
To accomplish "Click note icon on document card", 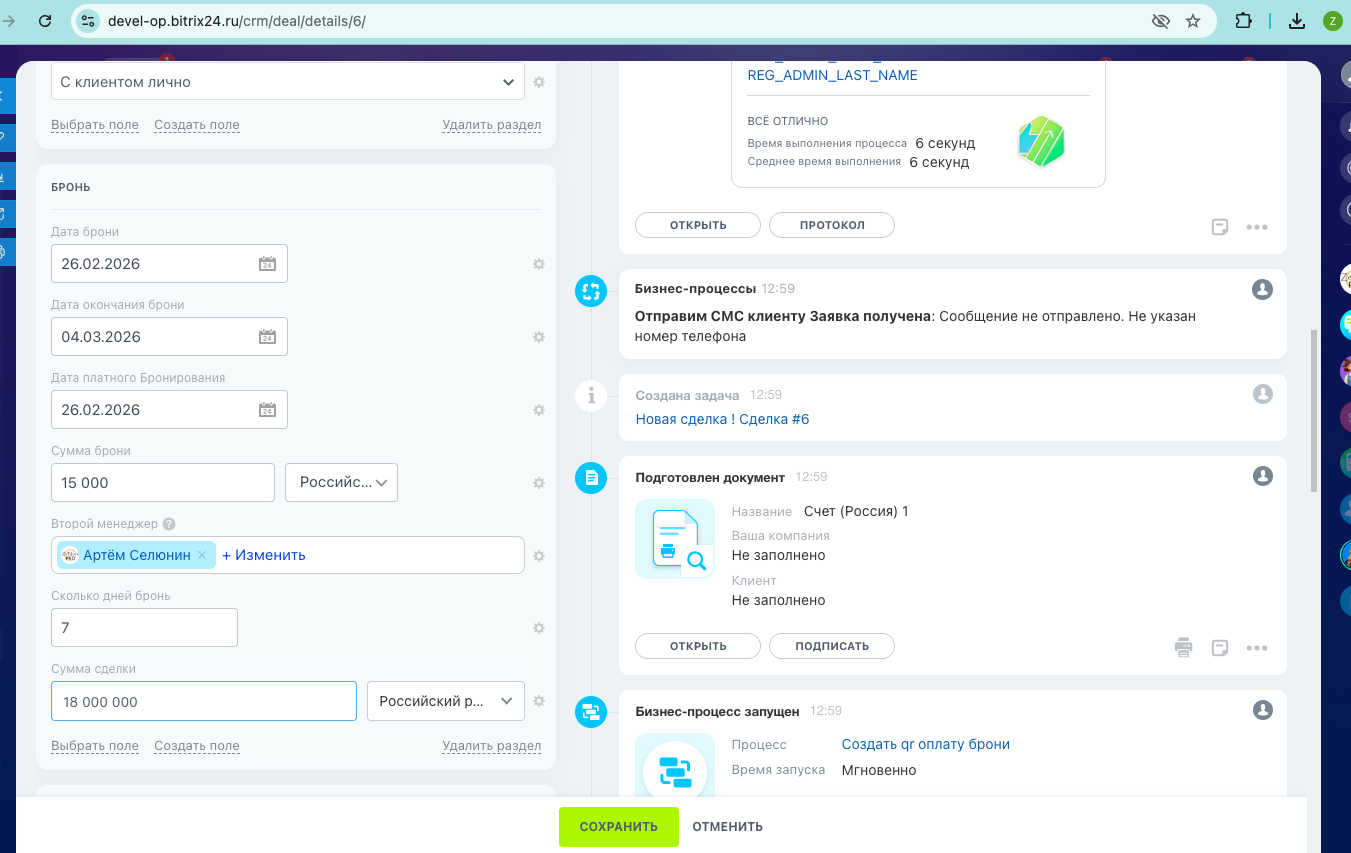I will (1219, 648).
